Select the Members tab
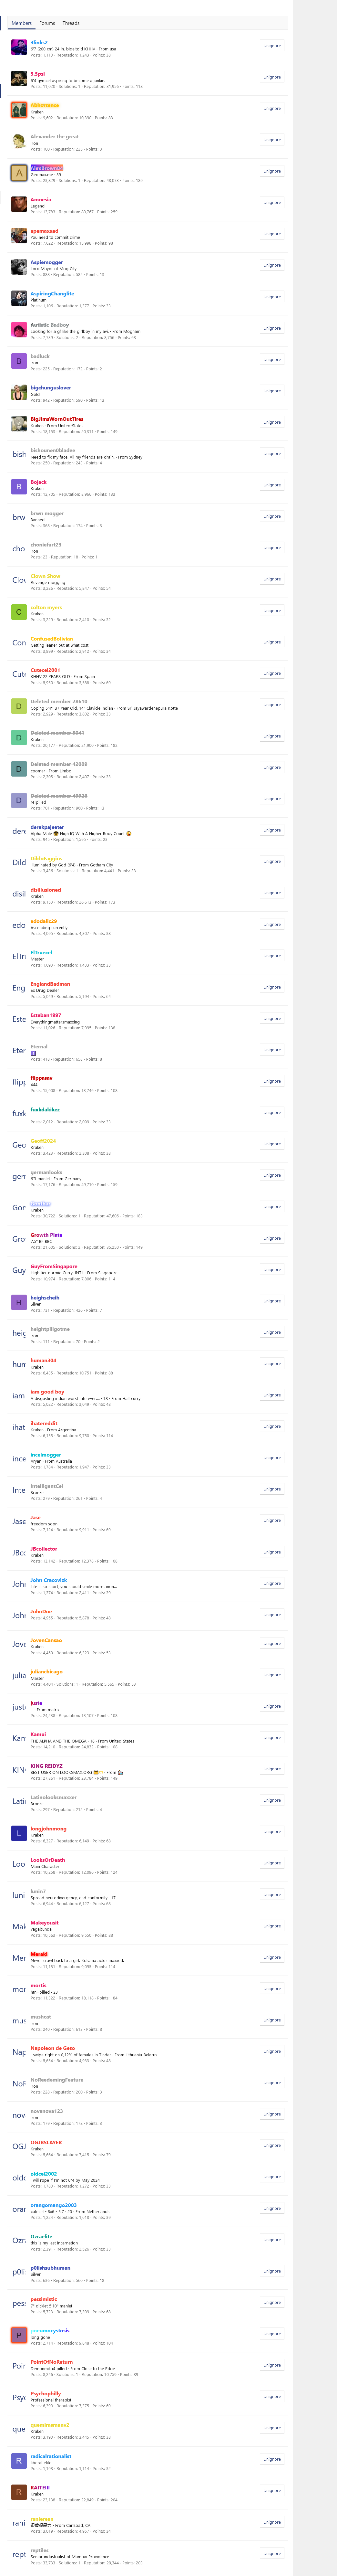This screenshot has height=2576, width=337. pos(21,23)
